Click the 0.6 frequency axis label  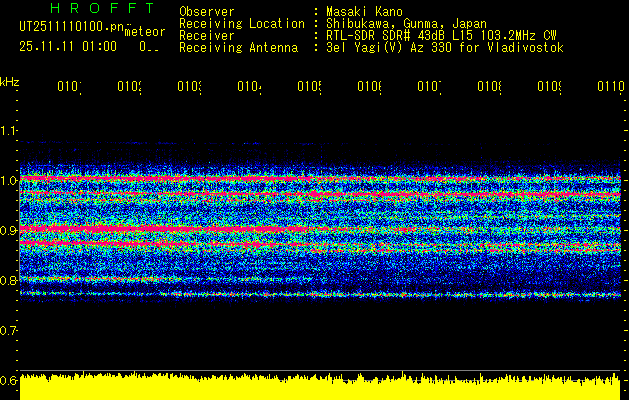coord(9,380)
